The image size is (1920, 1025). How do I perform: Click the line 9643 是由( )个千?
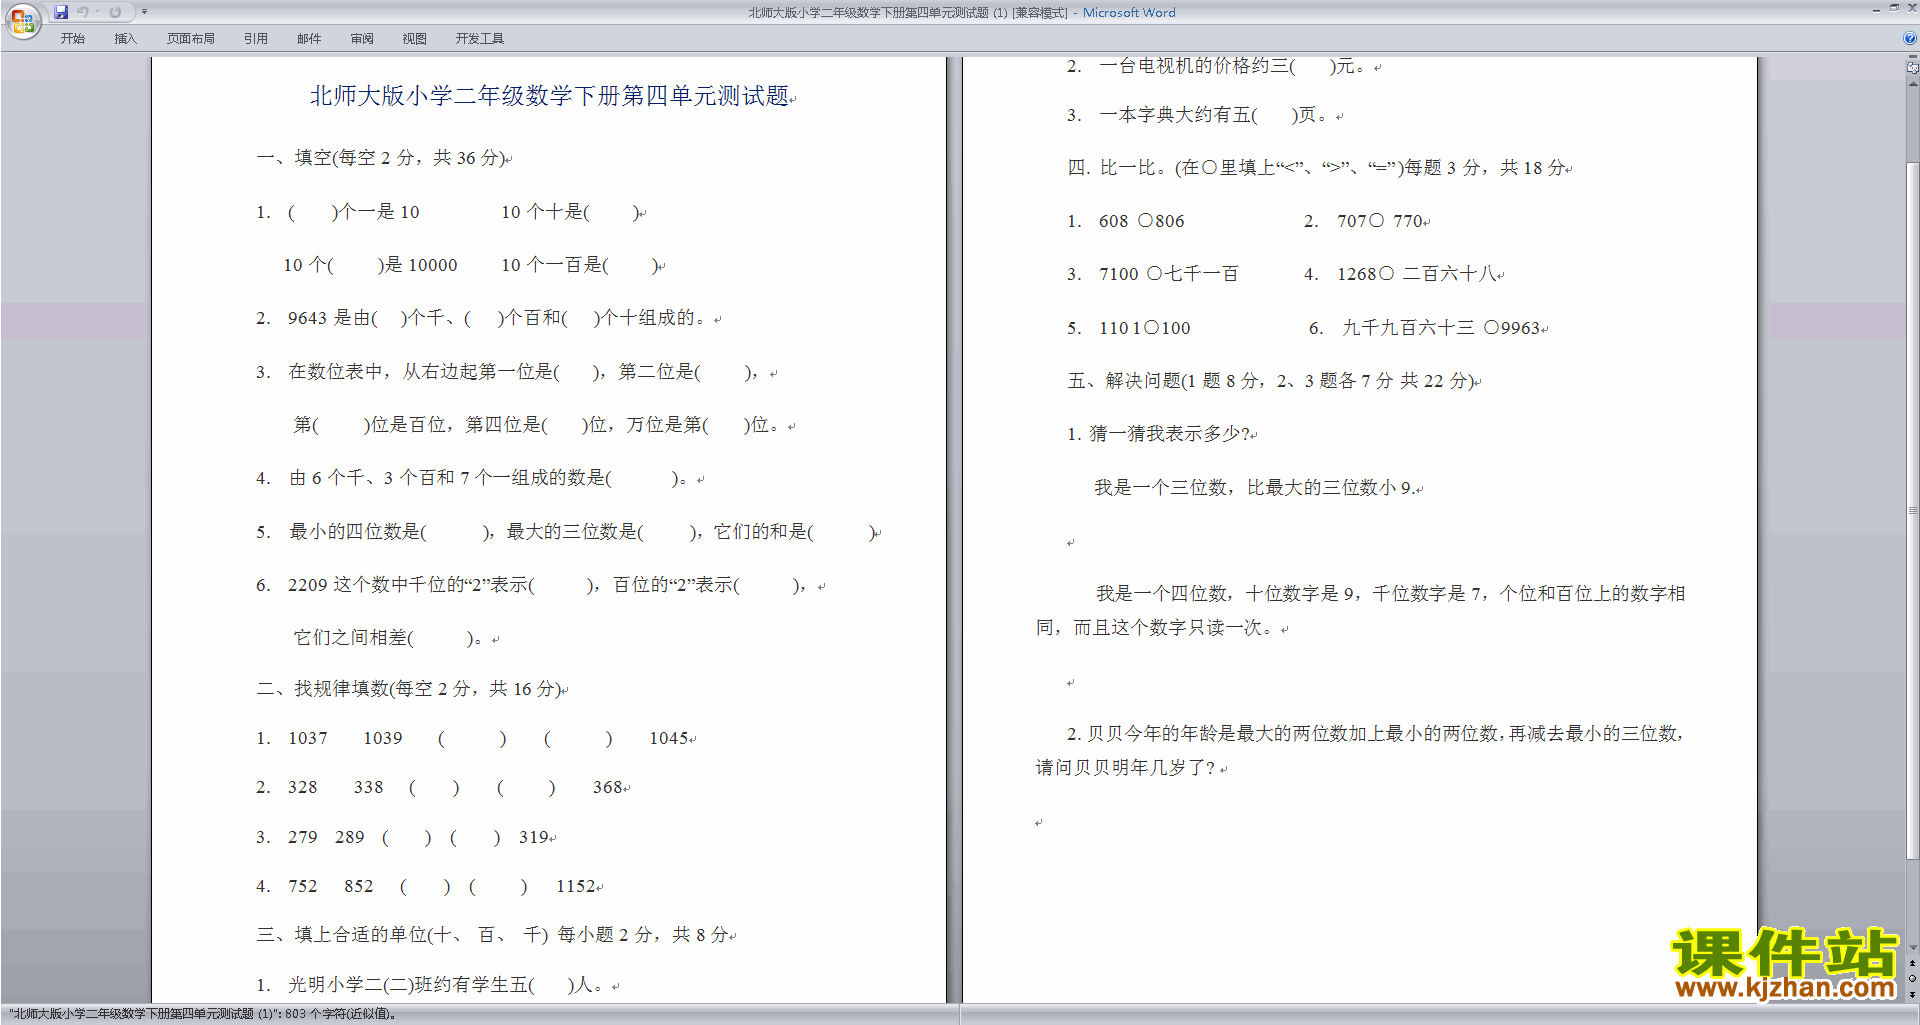tap(488, 318)
